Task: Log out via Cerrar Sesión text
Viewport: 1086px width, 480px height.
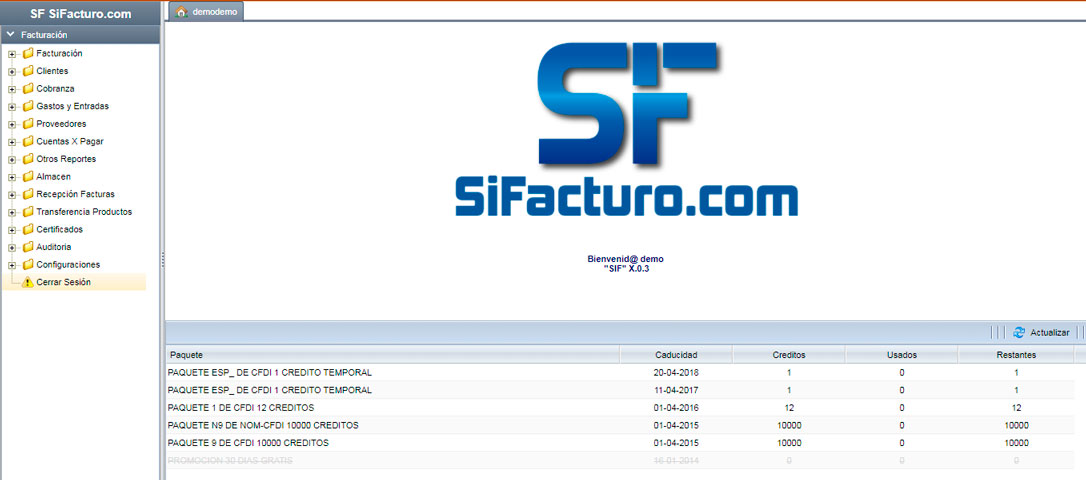Action: click(x=63, y=282)
